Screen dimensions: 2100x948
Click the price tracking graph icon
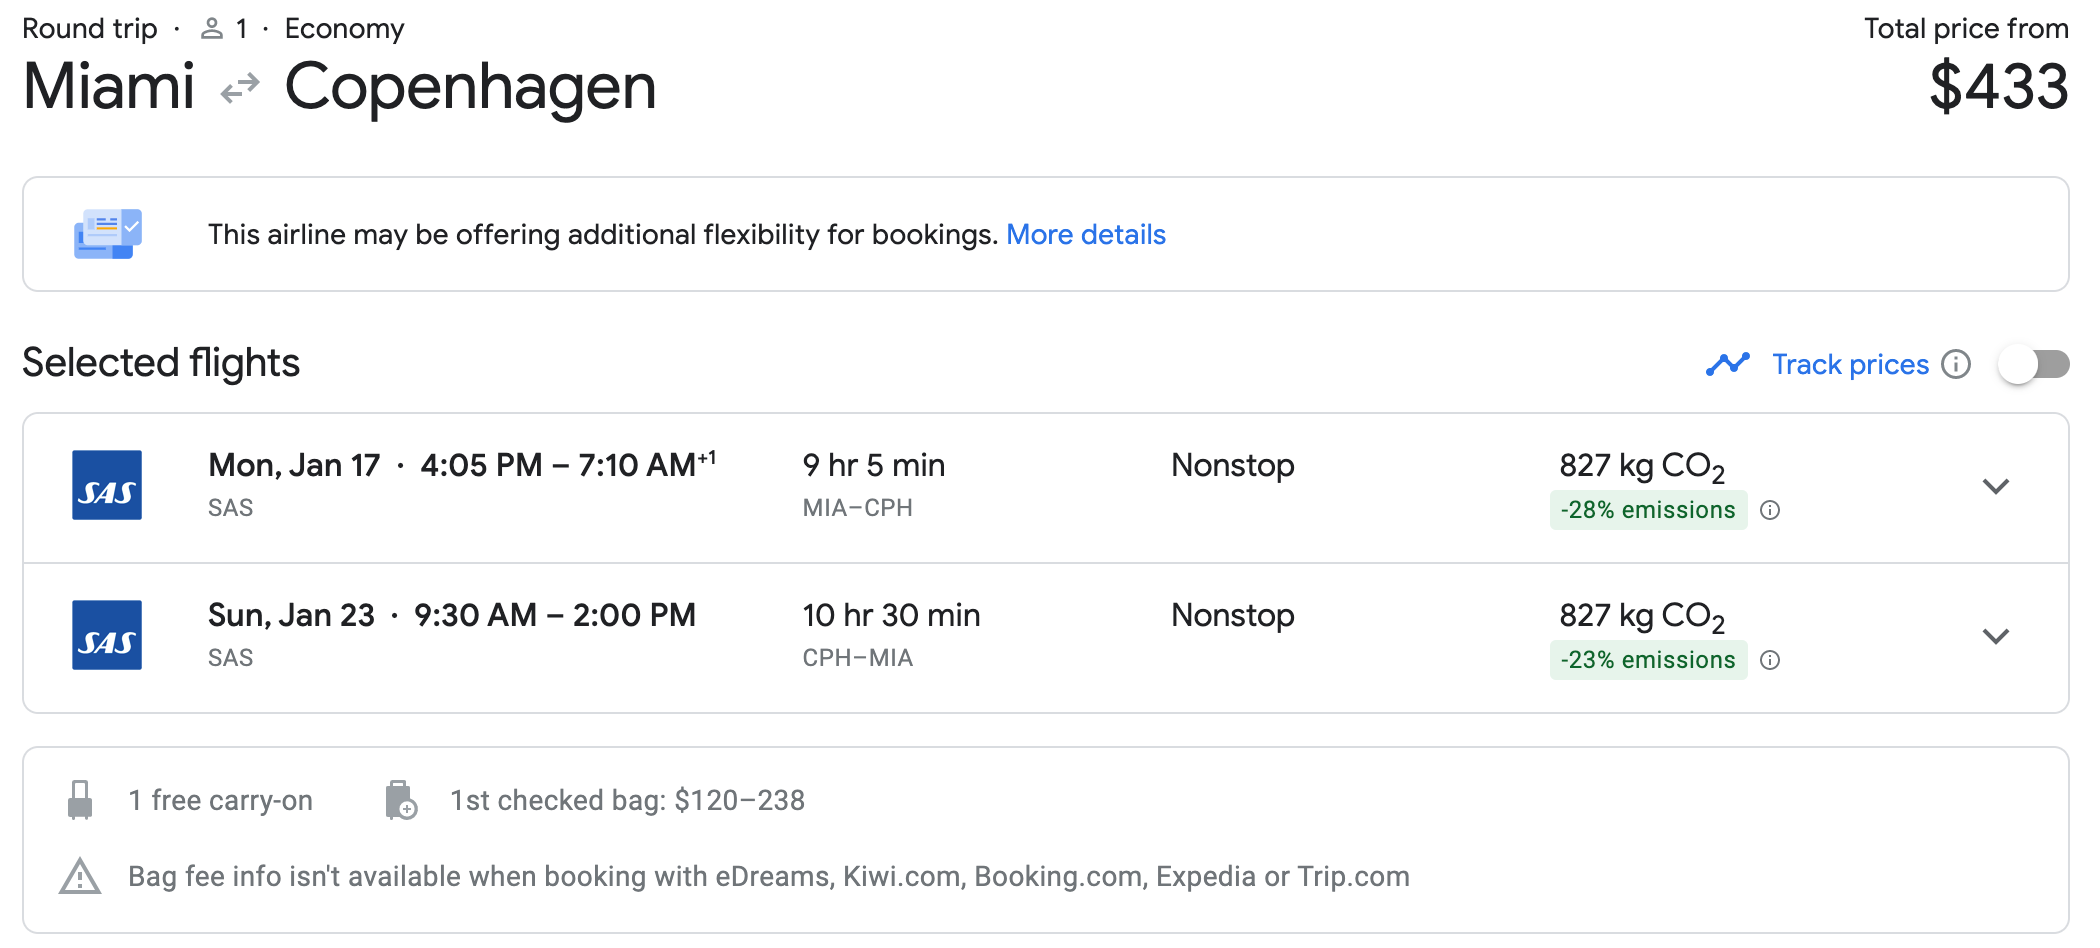pyautogui.click(x=1727, y=364)
